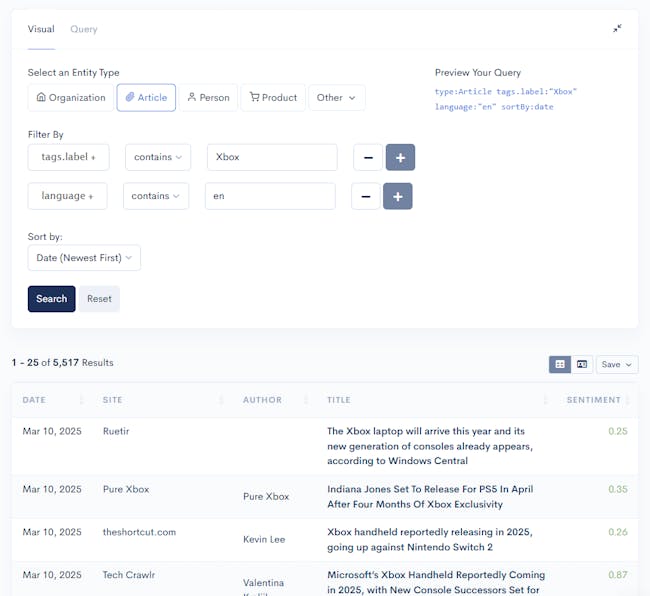Collapse the query panel using the minimize icon
This screenshot has width=650, height=596.
click(618, 29)
